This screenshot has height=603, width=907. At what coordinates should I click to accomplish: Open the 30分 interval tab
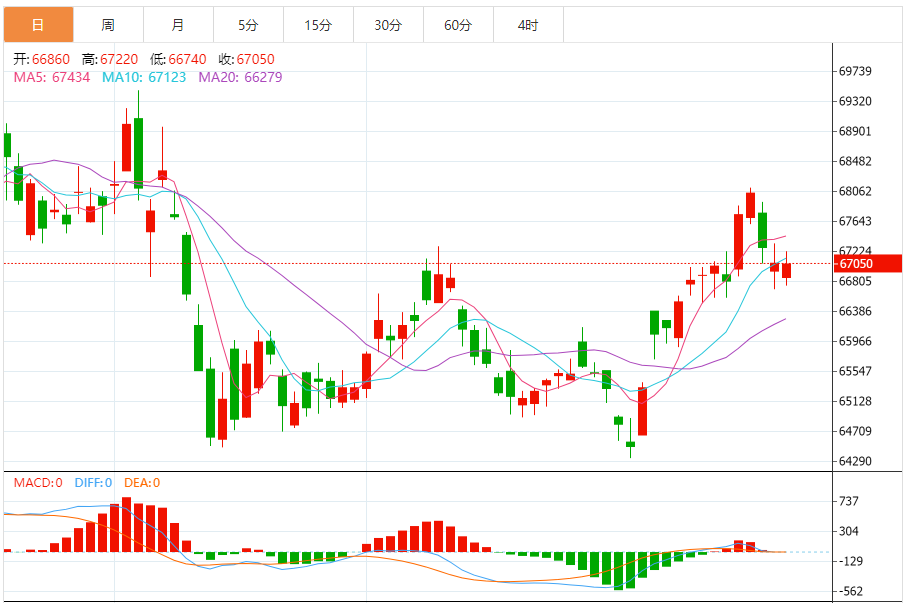coord(388,25)
